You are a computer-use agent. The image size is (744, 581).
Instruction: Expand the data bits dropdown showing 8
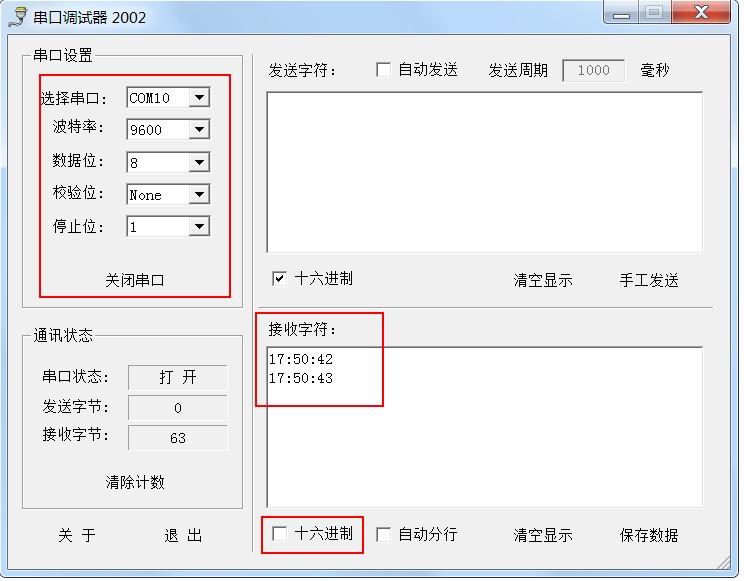(199, 162)
